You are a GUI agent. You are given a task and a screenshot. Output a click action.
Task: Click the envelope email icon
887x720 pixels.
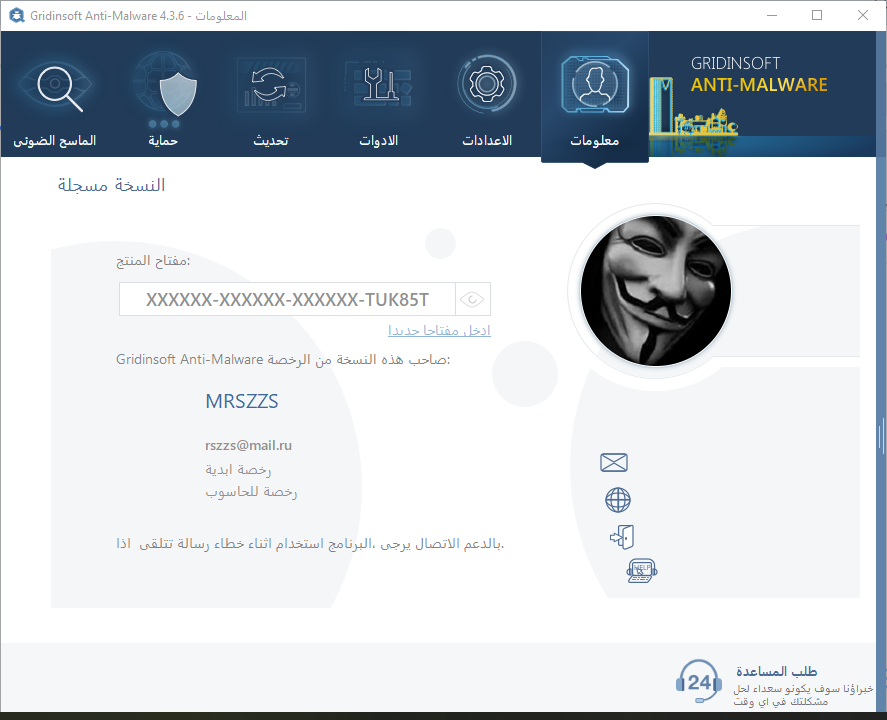click(614, 462)
